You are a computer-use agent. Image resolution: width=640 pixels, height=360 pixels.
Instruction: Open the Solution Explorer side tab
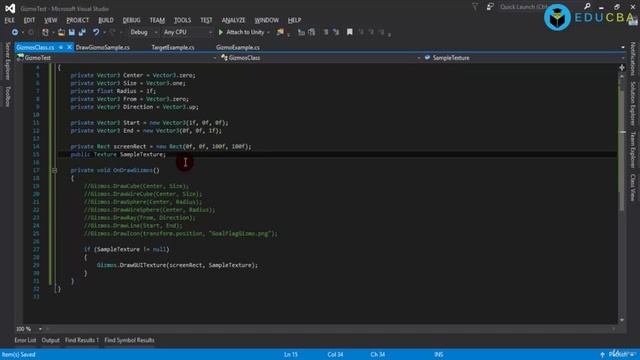(633, 103)
